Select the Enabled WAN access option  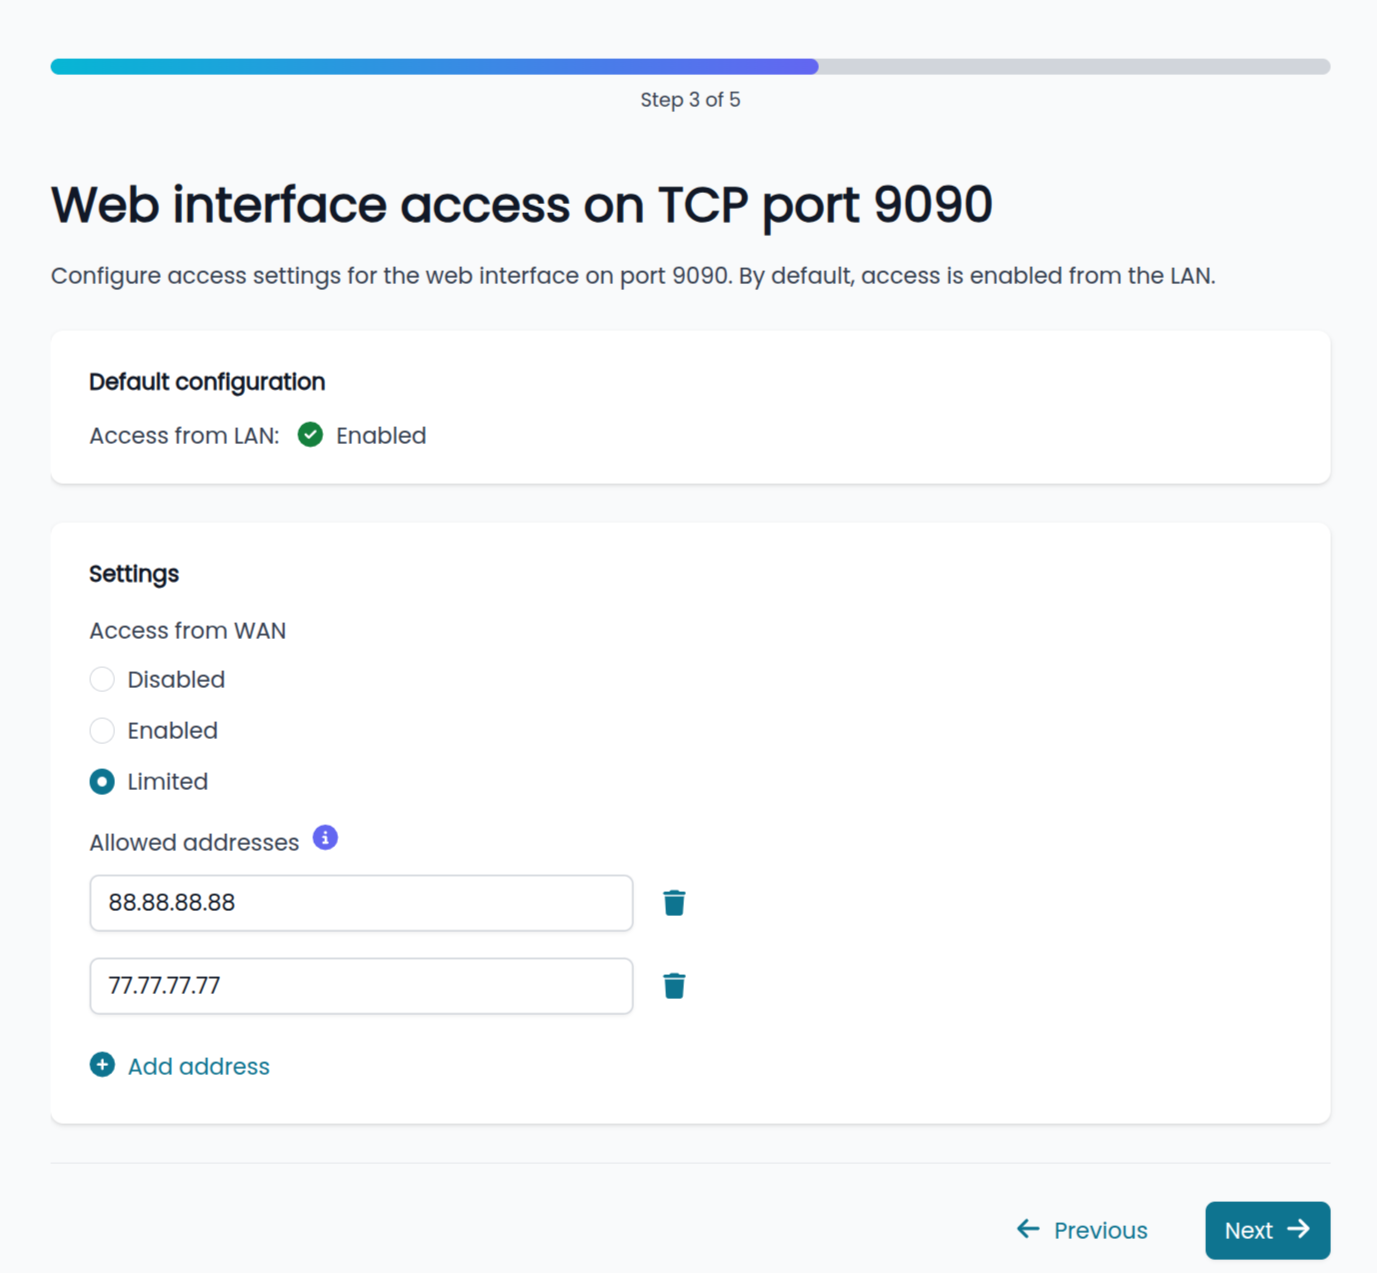(102, 730)
